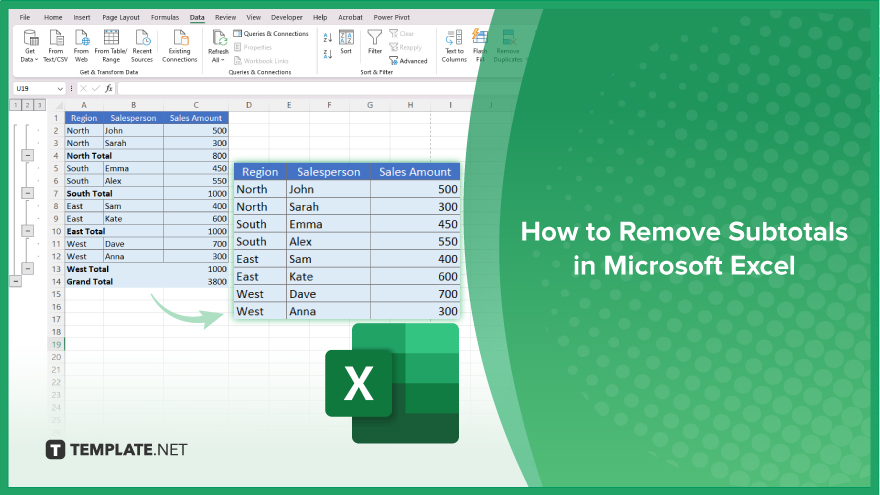This screenshot has width=880, height=495.
Task: Clear the current filter
Action: (402, 34)
